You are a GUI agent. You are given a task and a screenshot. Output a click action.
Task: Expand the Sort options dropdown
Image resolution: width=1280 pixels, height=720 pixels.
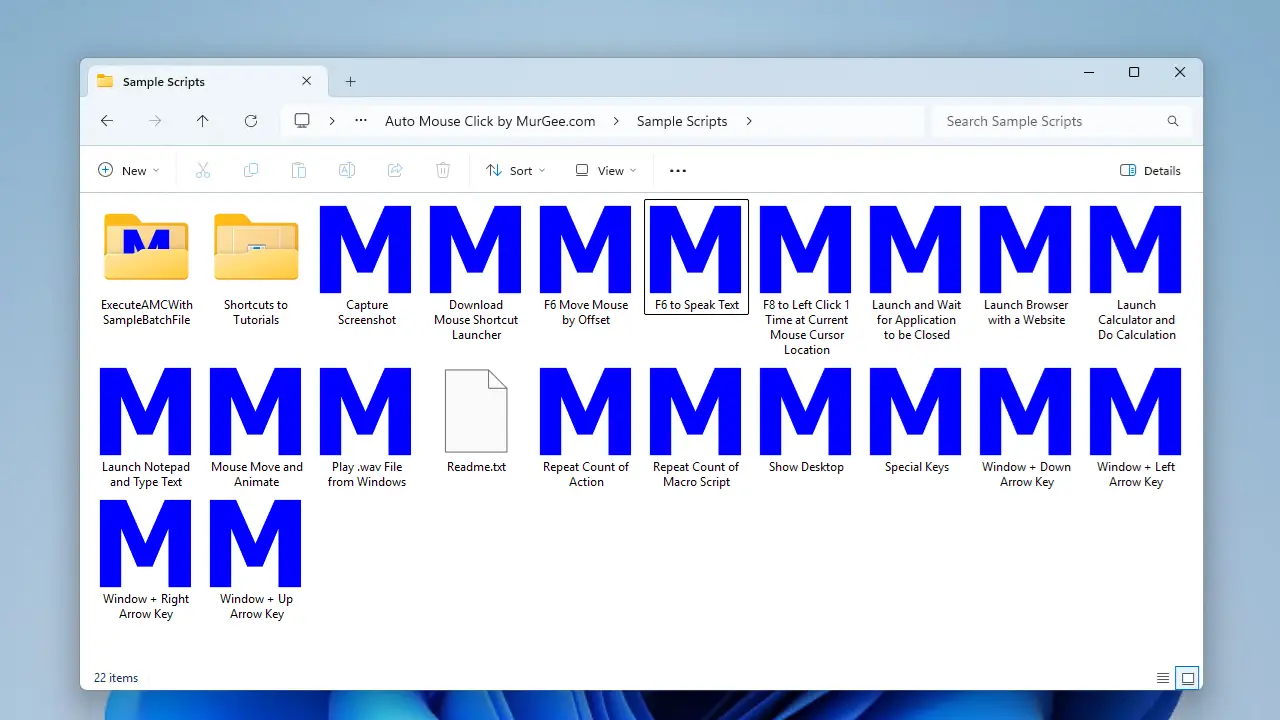515,171
